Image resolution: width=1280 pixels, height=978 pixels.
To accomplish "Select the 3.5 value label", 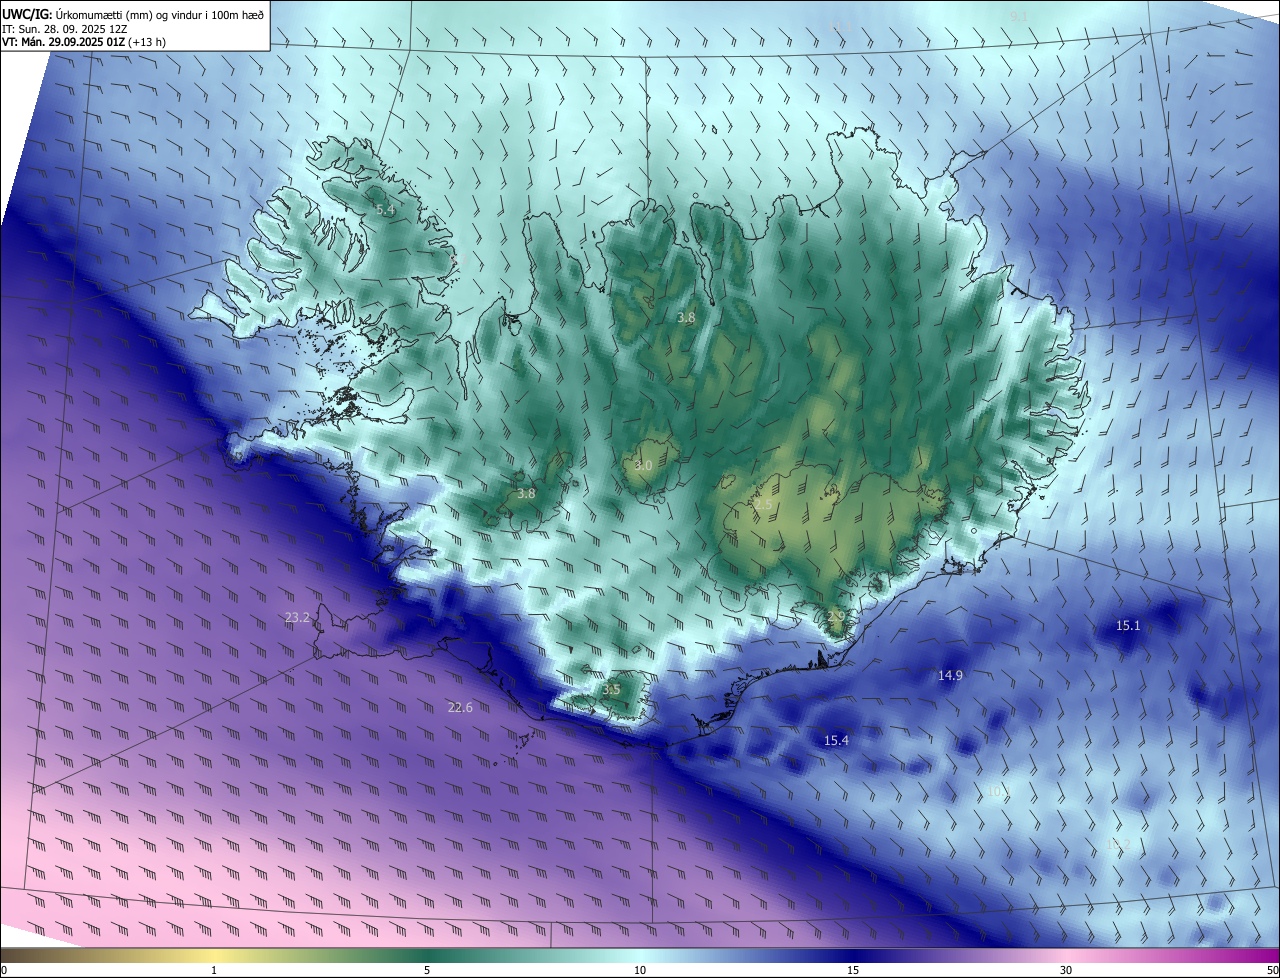I will coord(611,689).
